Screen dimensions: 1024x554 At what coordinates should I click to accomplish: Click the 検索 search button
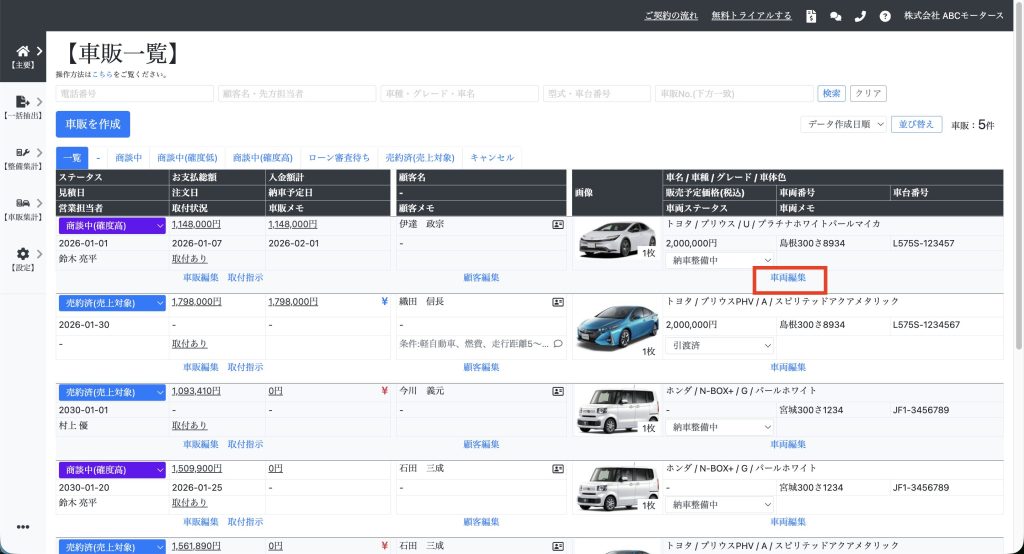coord(831,93)
